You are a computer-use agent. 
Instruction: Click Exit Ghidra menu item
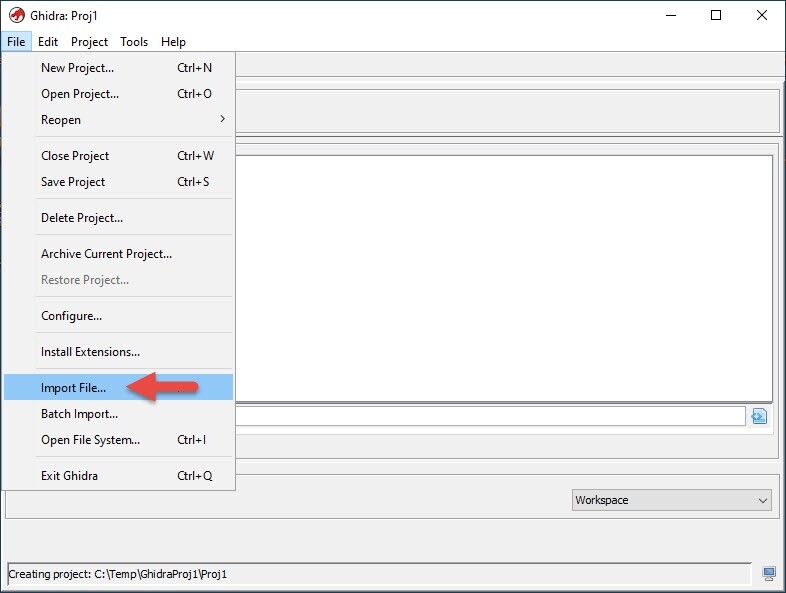point(69,476)
